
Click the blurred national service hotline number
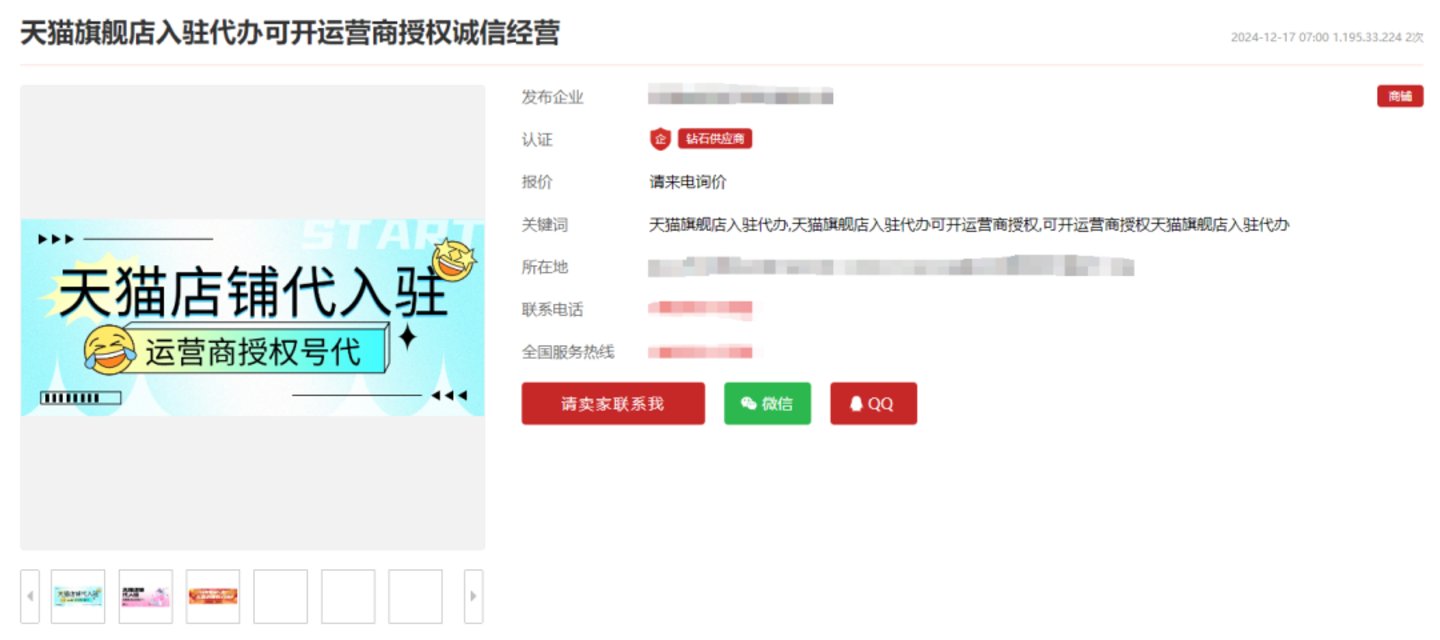[700, 352]
